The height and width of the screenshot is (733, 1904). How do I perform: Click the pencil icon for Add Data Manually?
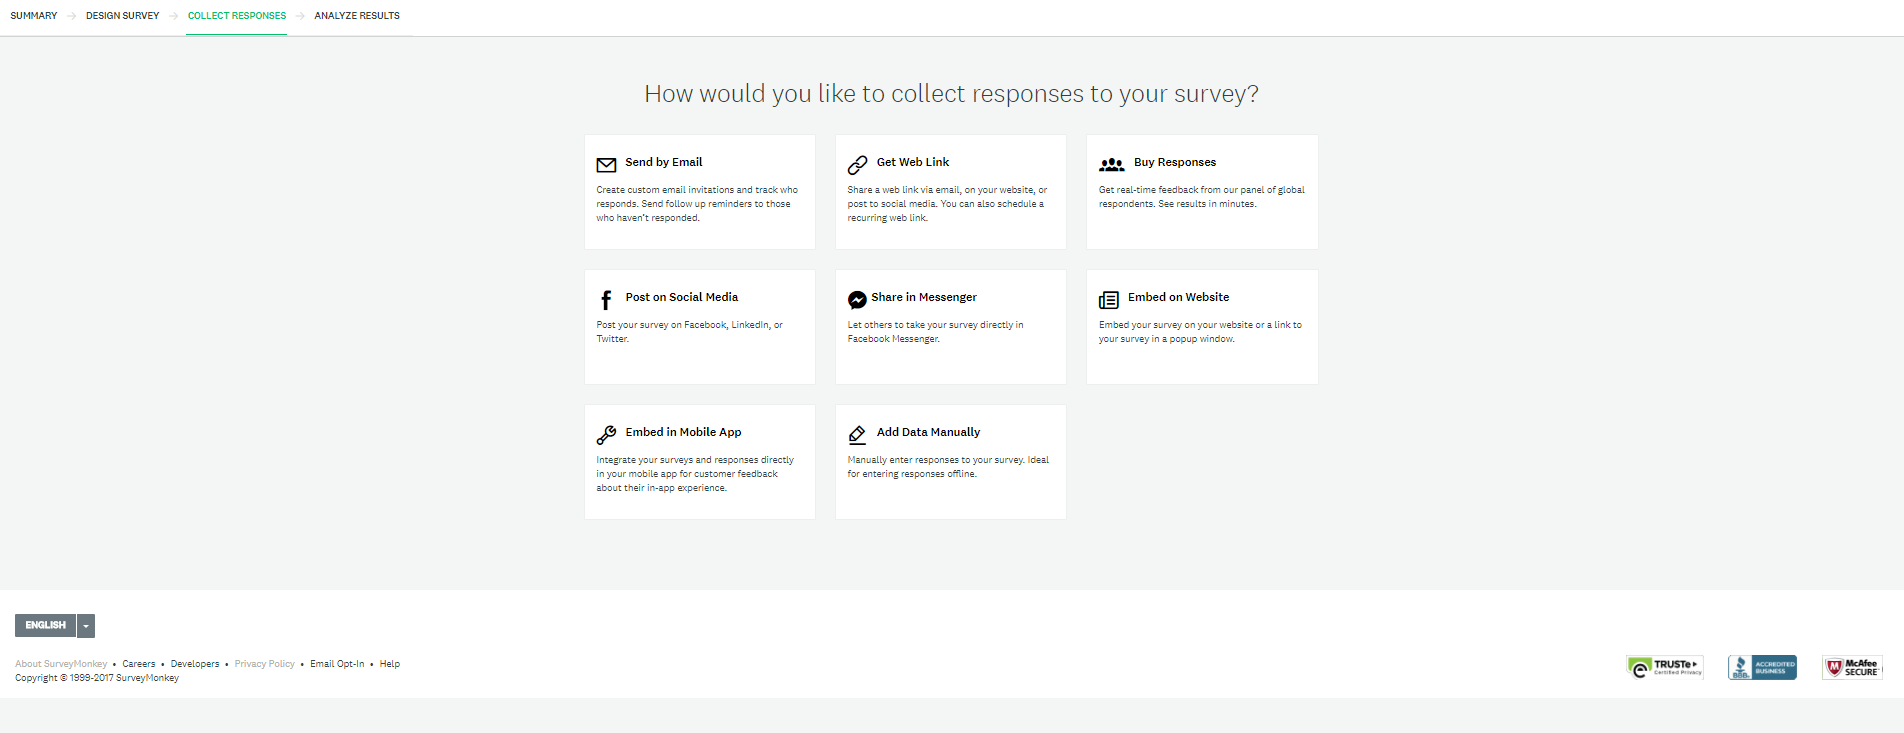click(x=857, y=434)
